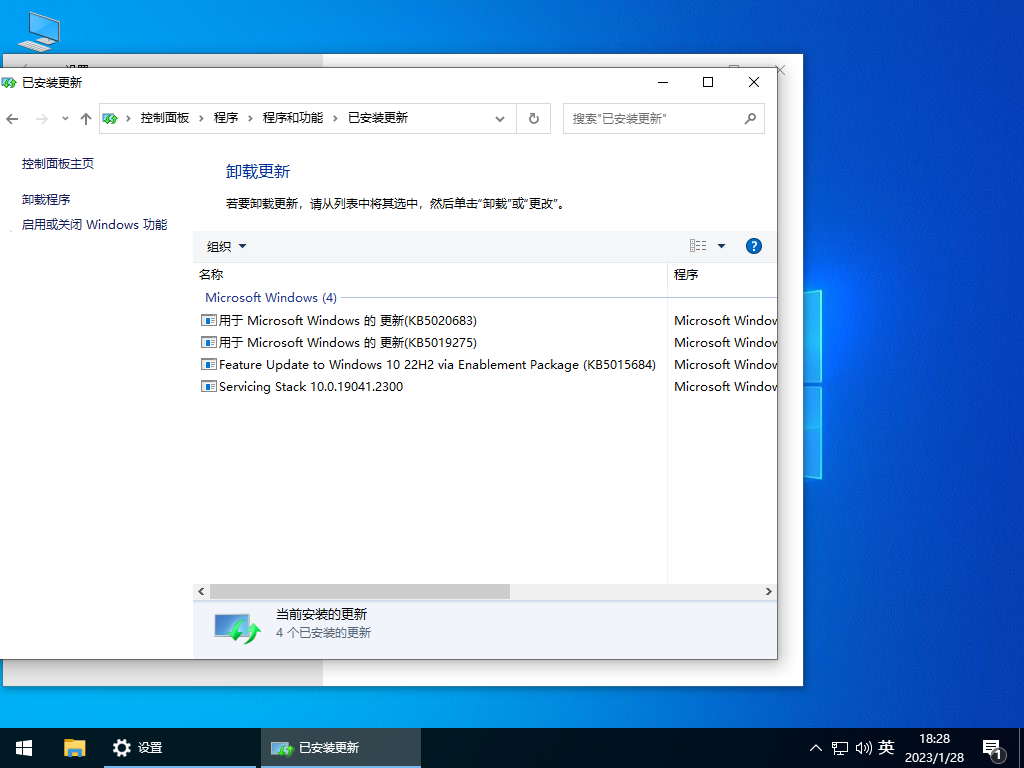Close the 设置 window behind
Viewport: 1024px width, 768px height.
[x=780, y=69]
